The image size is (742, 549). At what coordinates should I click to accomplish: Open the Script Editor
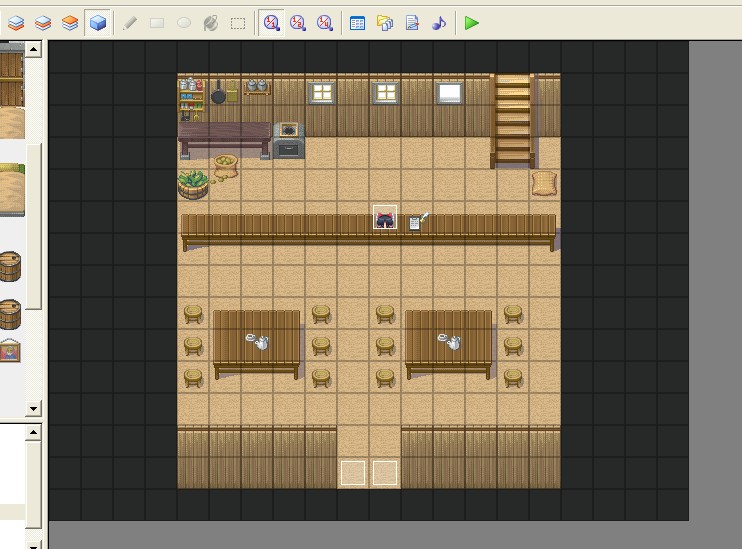coord(412,23)
